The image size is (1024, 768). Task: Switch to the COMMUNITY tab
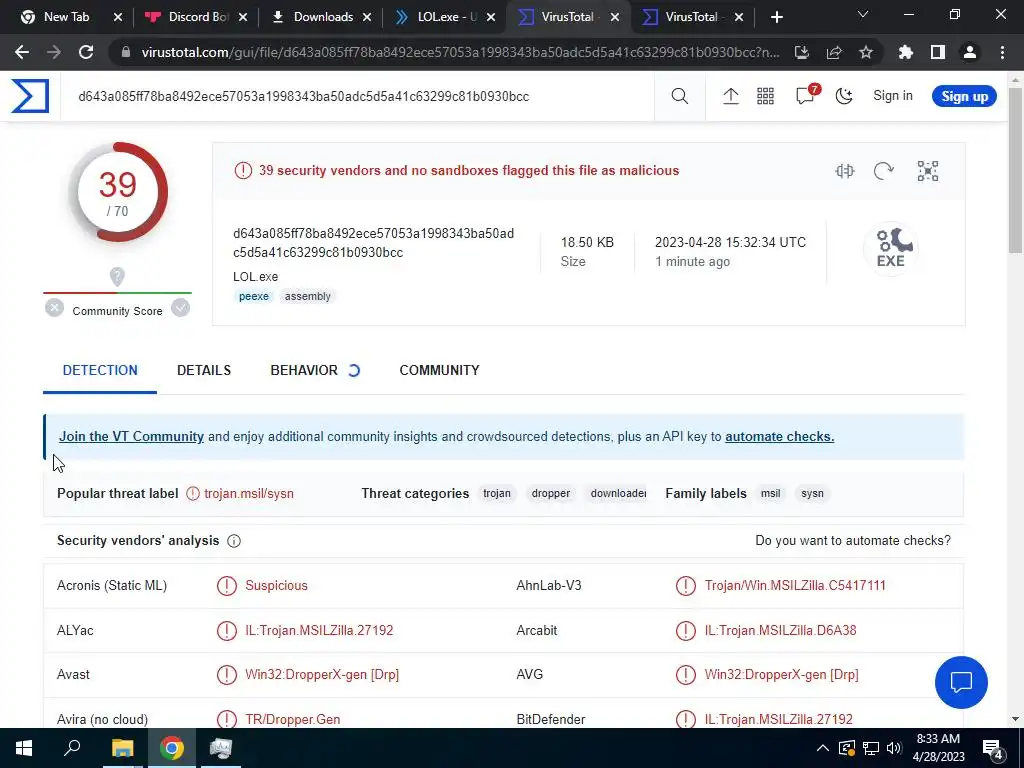click(440, 370)
